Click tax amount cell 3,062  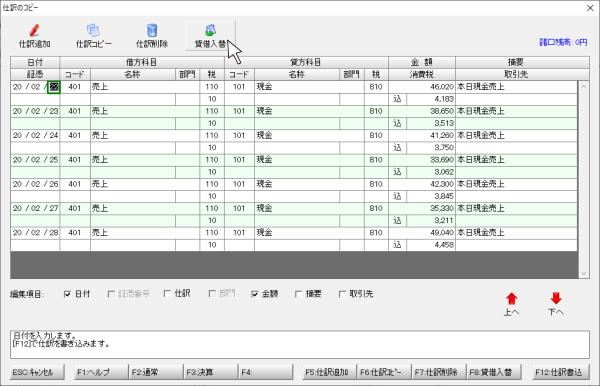431,172
